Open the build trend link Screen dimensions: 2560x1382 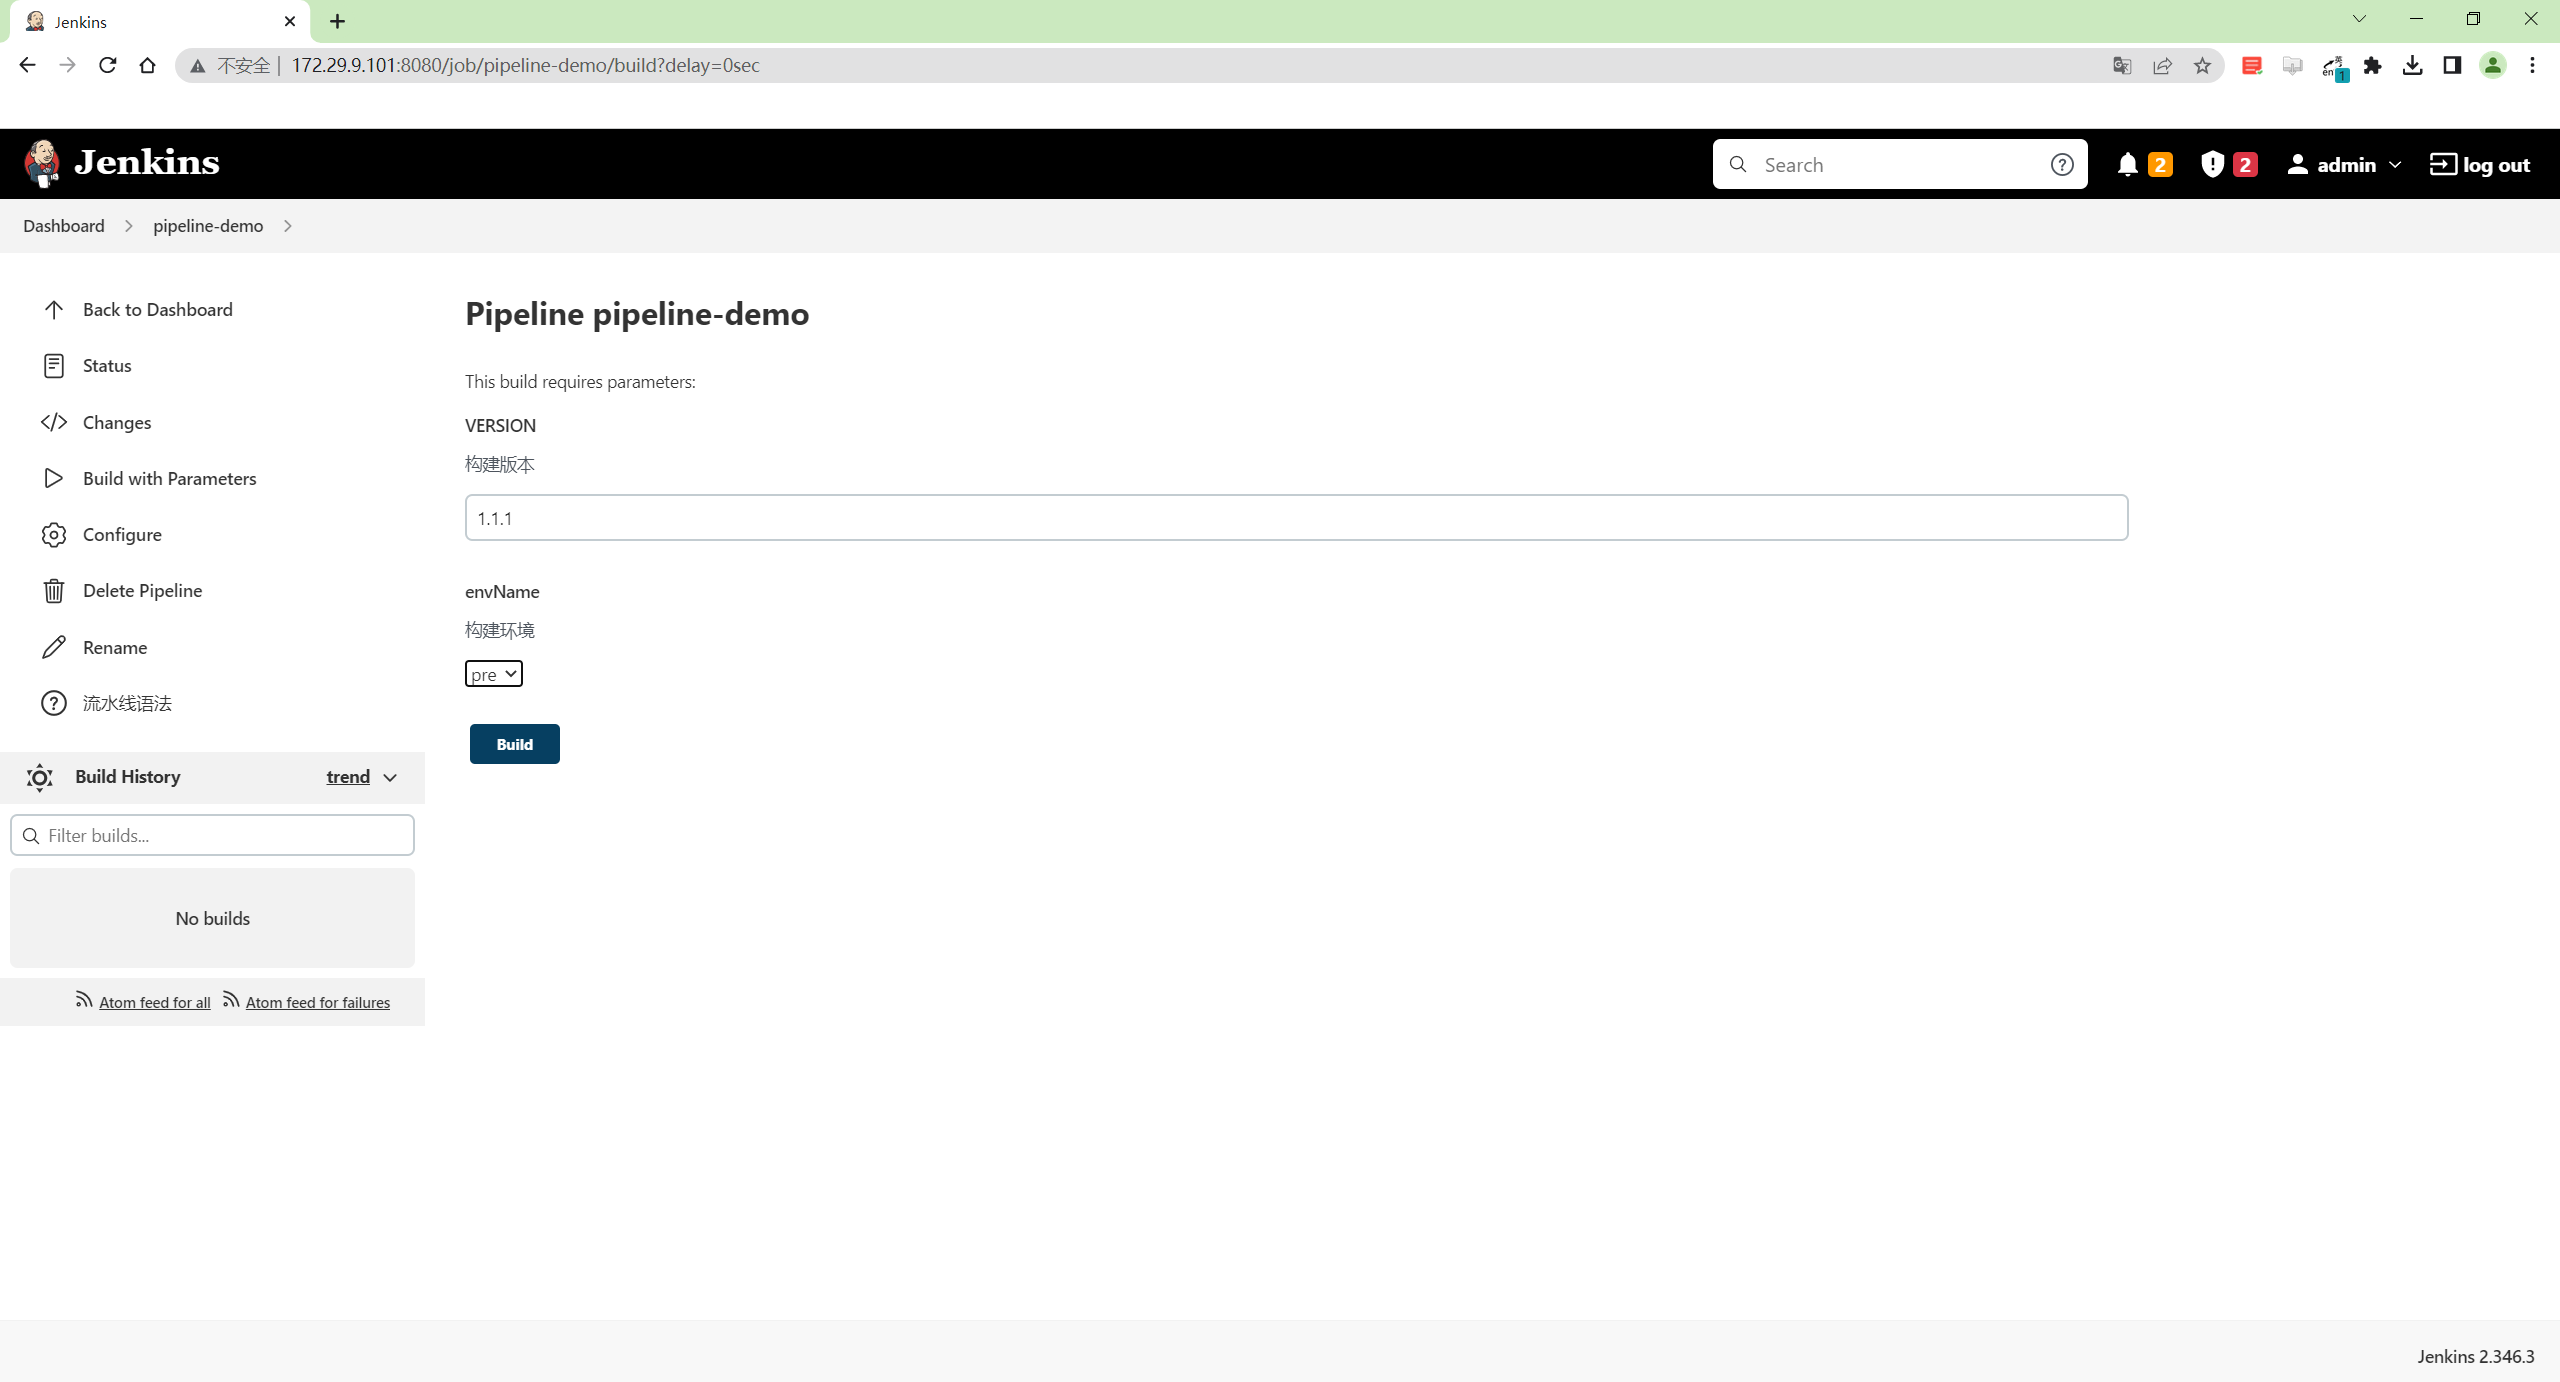click(348, 777)
